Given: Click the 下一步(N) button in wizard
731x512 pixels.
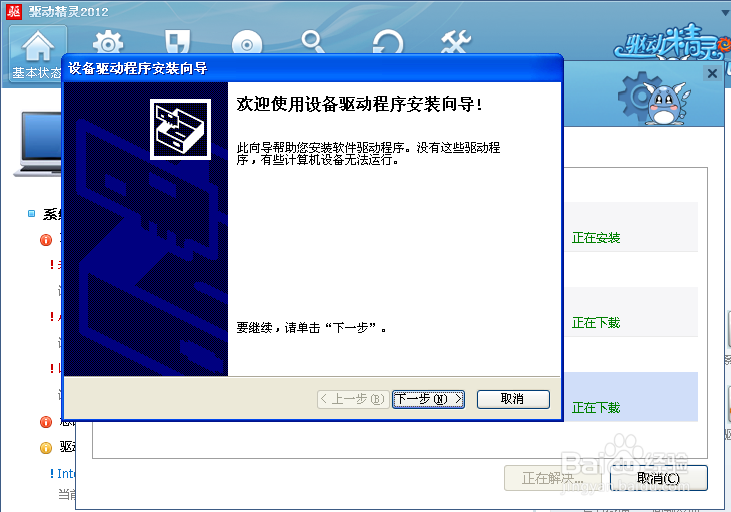Looking at the screenshot, I should point(428,399).
